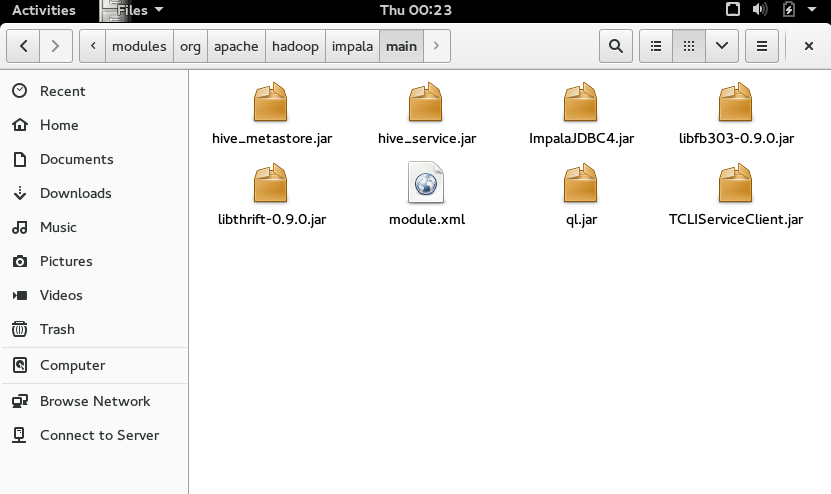Open the clock calendar Thu 00:23
This screenshot has width=831, height=494.
pyautogui.click(x=416, y=10)
